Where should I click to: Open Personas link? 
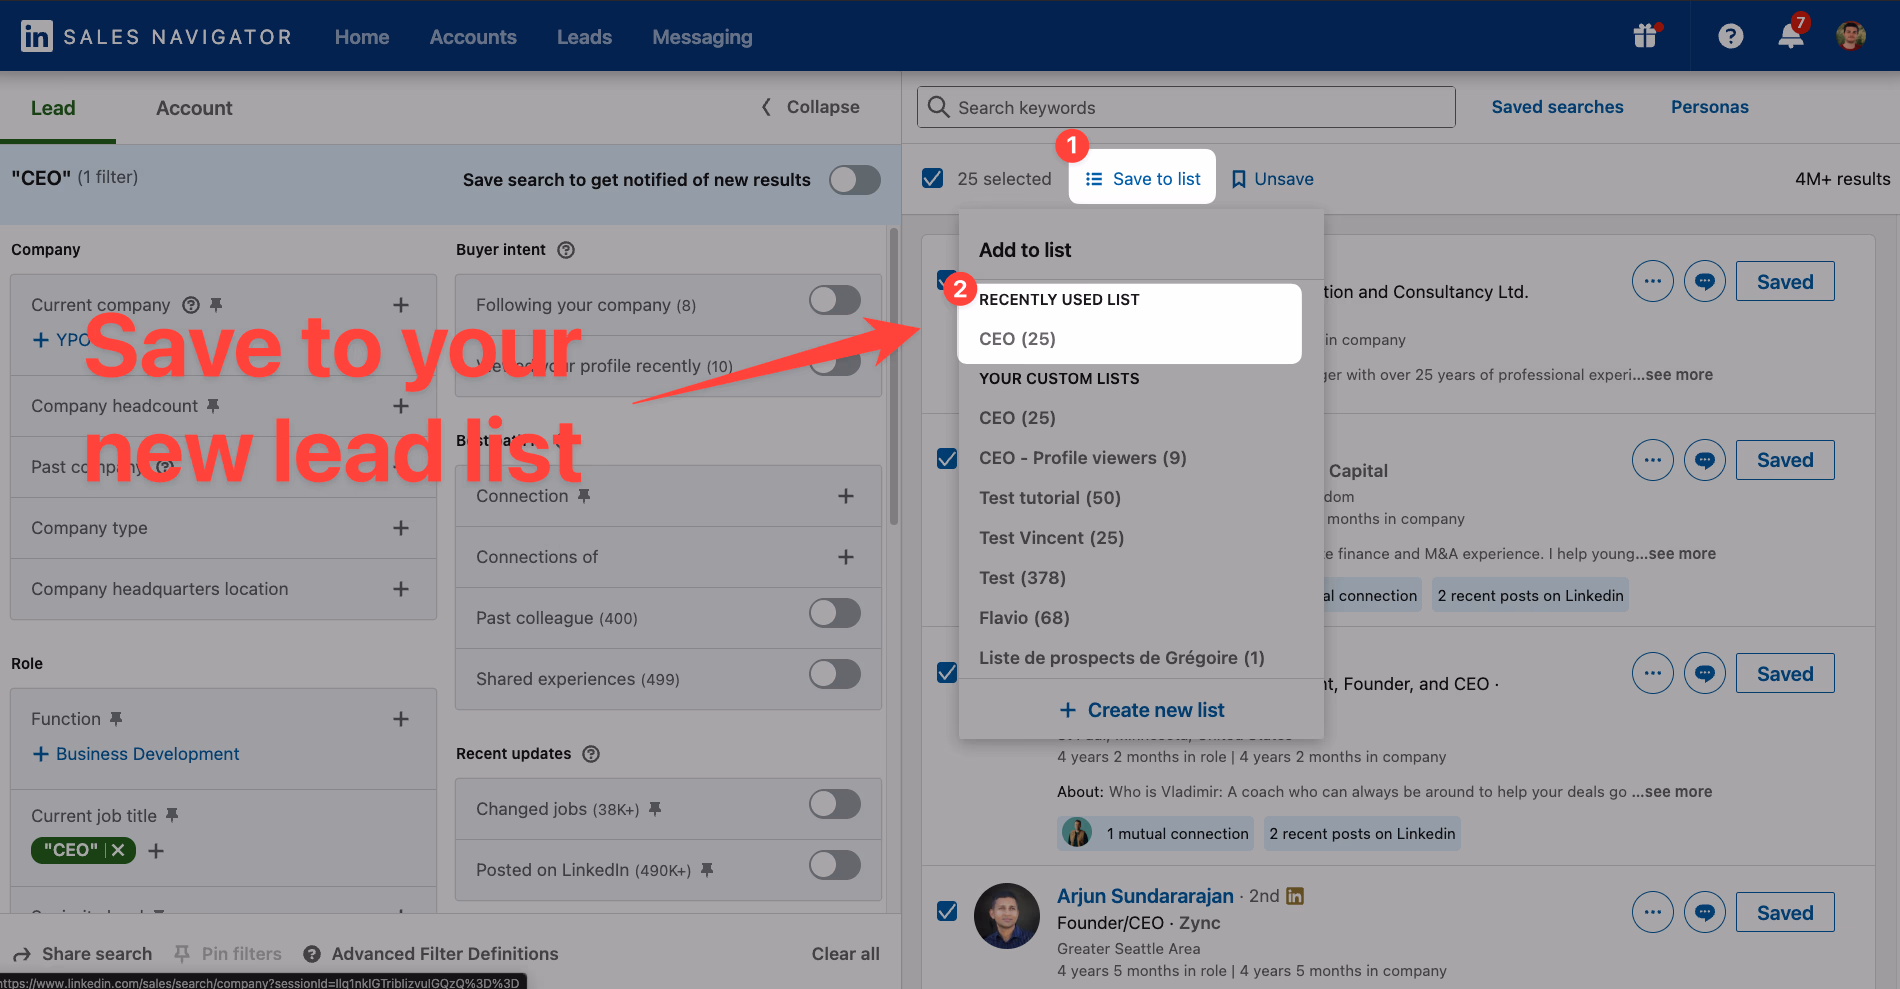click(x=1709, y=107)
